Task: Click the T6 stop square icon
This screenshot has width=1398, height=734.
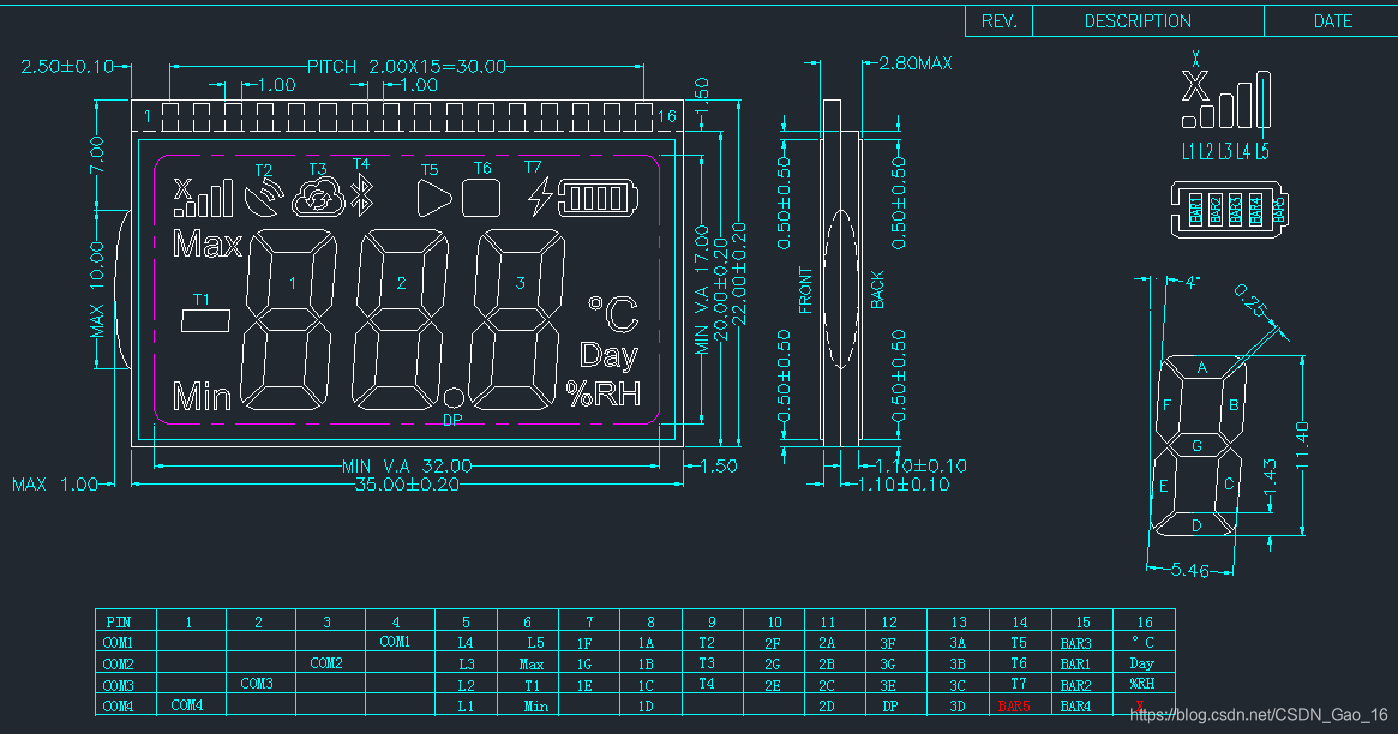Action: [481, 198]
